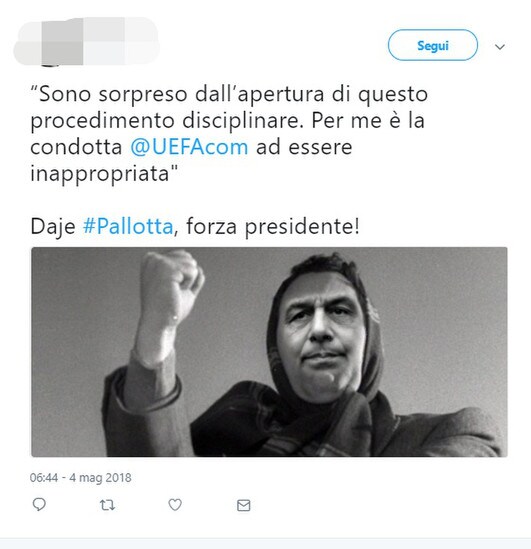
Task: Follow the account with the Segui button
Action: click(x=433, y=45)
